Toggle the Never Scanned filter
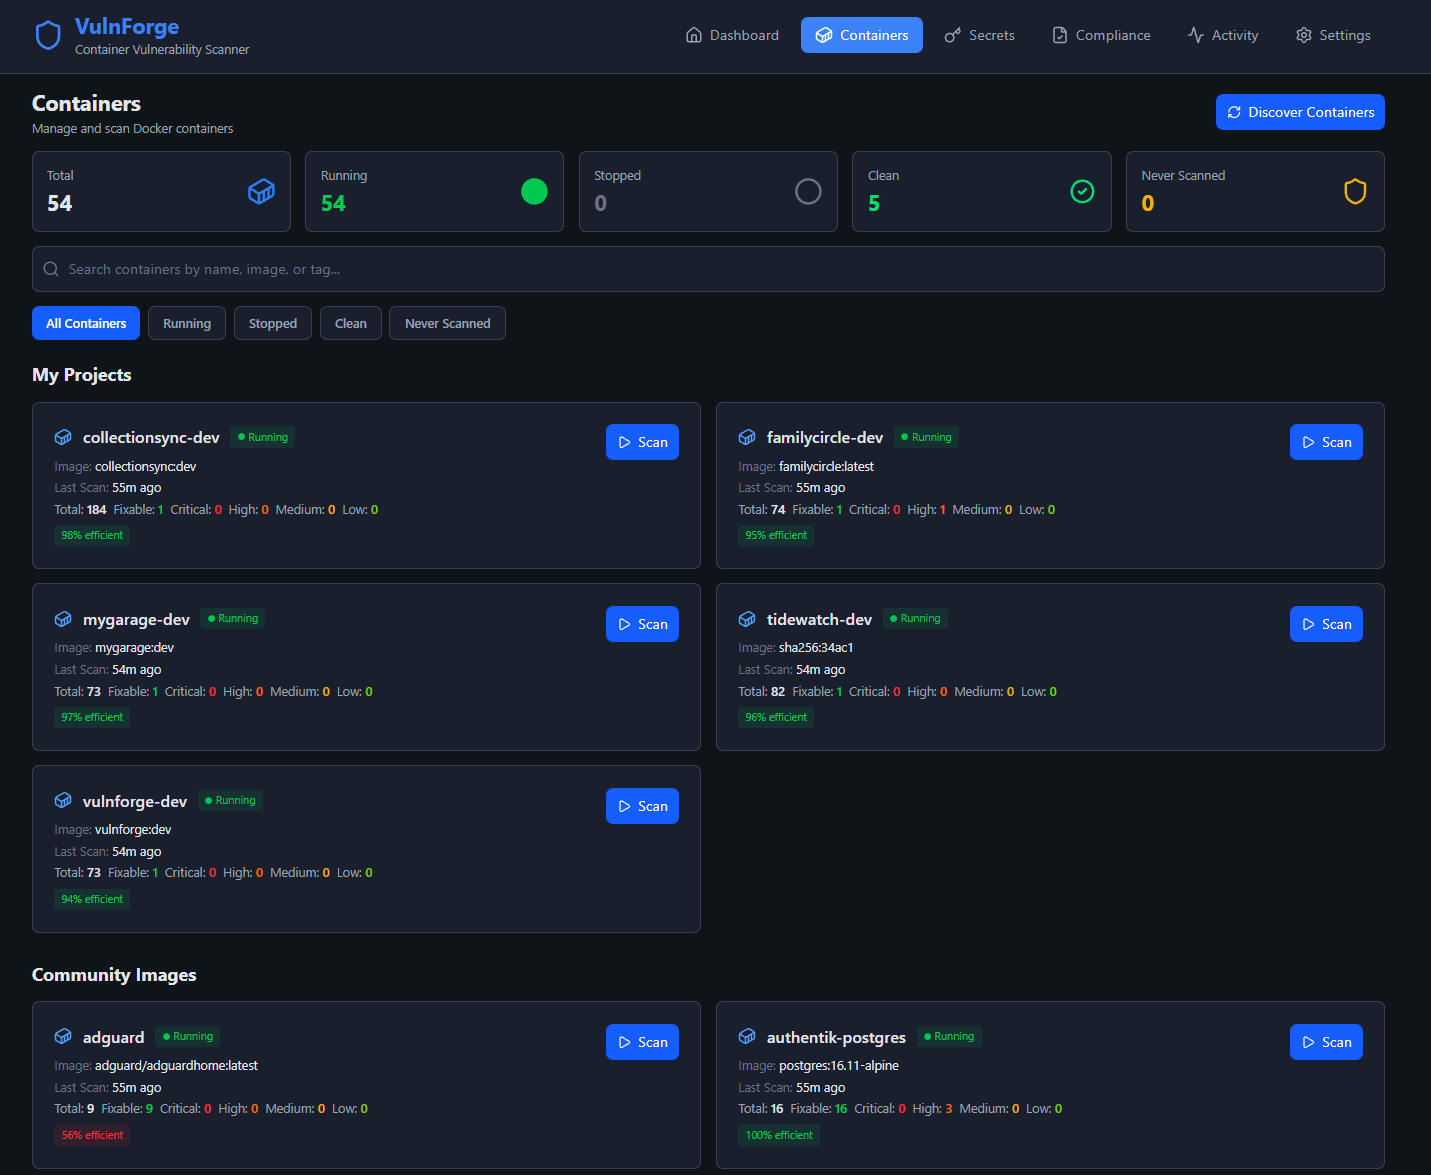1431x1175 pixels. tap(447, 323)
